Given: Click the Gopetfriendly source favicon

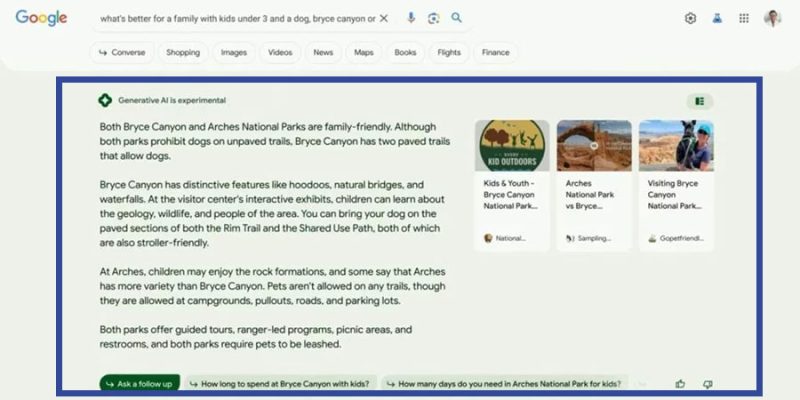Looking at the screenshot, I should tap(652, 238).
